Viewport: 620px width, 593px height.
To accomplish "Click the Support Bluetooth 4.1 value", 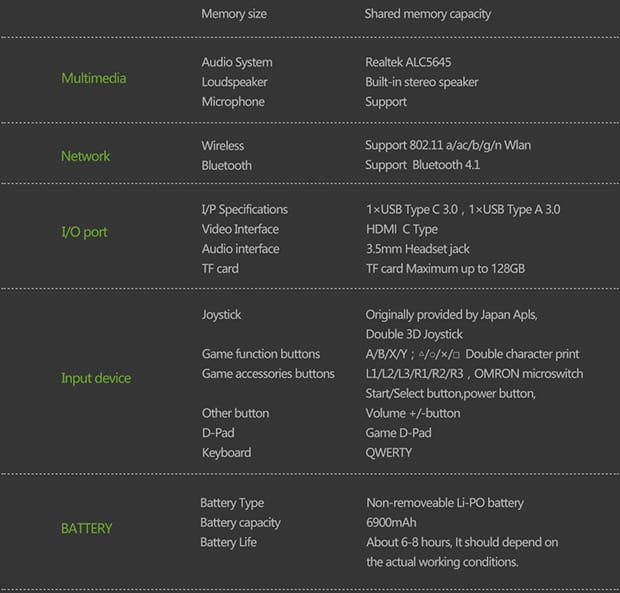I will click(x=422, y=165).
